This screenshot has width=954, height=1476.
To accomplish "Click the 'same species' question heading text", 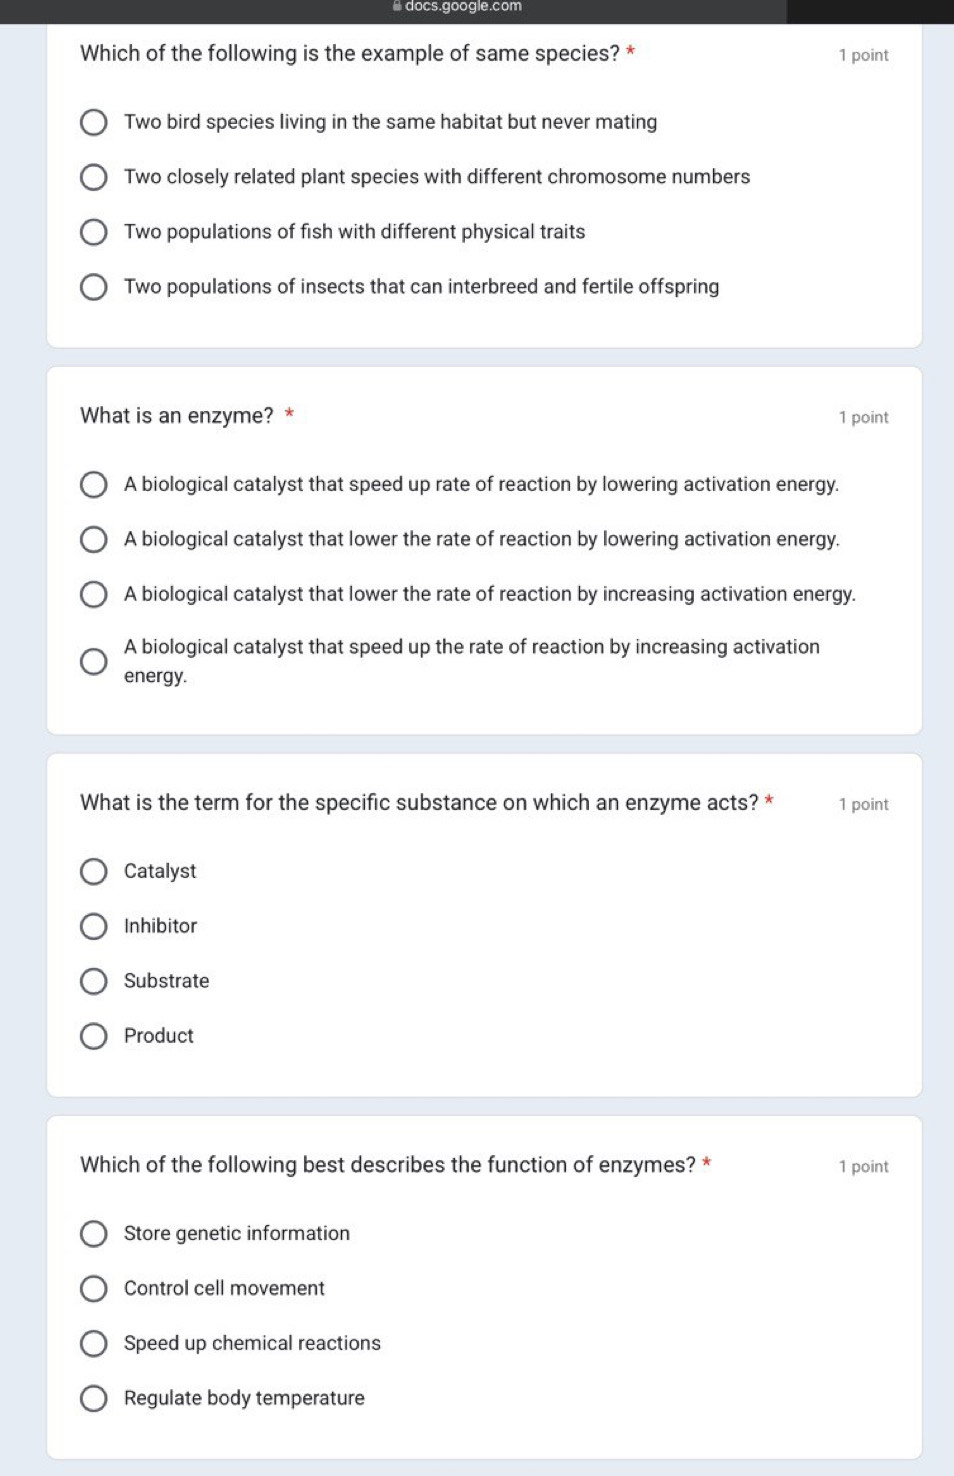I will point(350,54).
